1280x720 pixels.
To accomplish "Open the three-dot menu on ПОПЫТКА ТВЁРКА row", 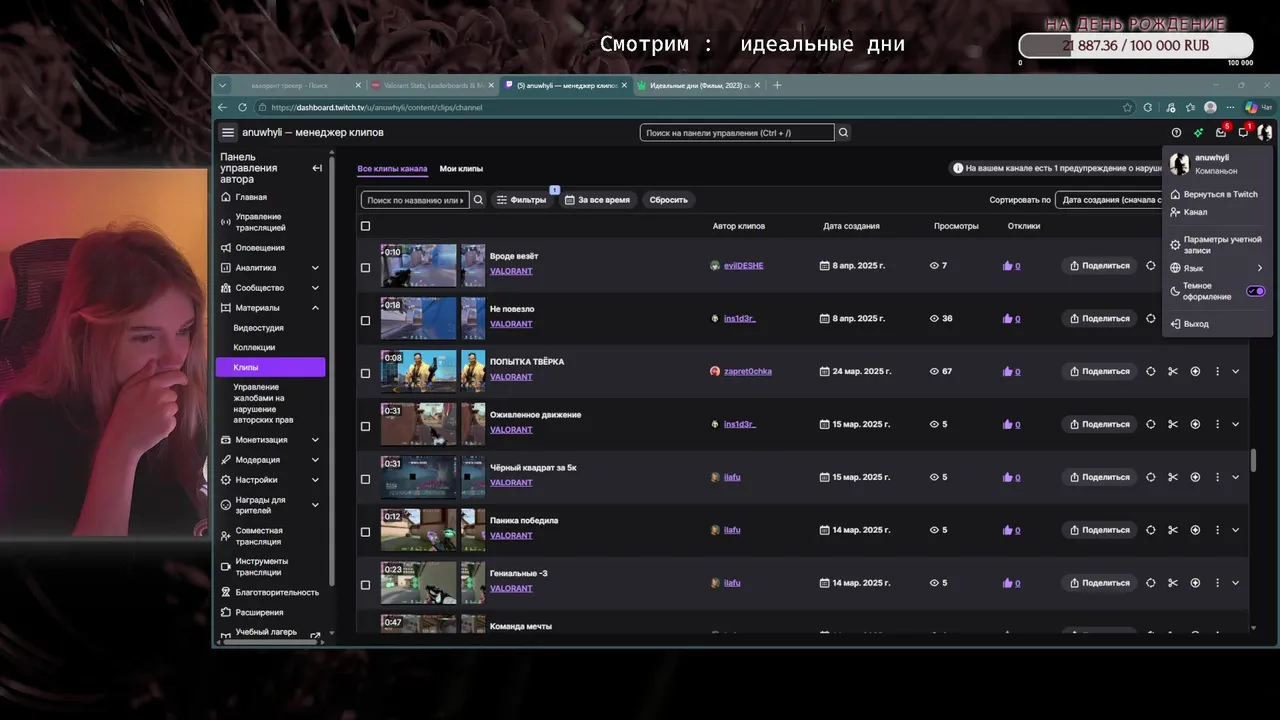I will click(1217, 371).
